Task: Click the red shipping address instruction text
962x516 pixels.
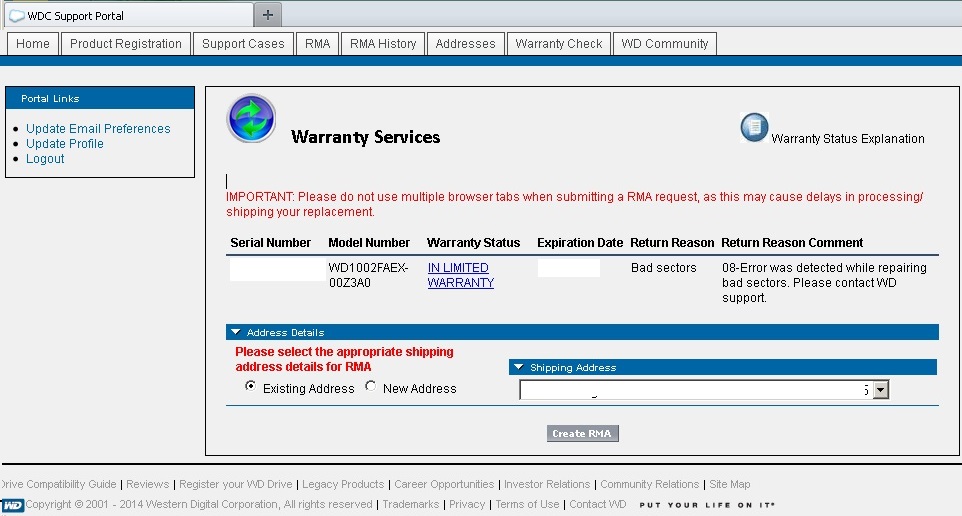Action: pyautogui.click(x=344, y=359)
